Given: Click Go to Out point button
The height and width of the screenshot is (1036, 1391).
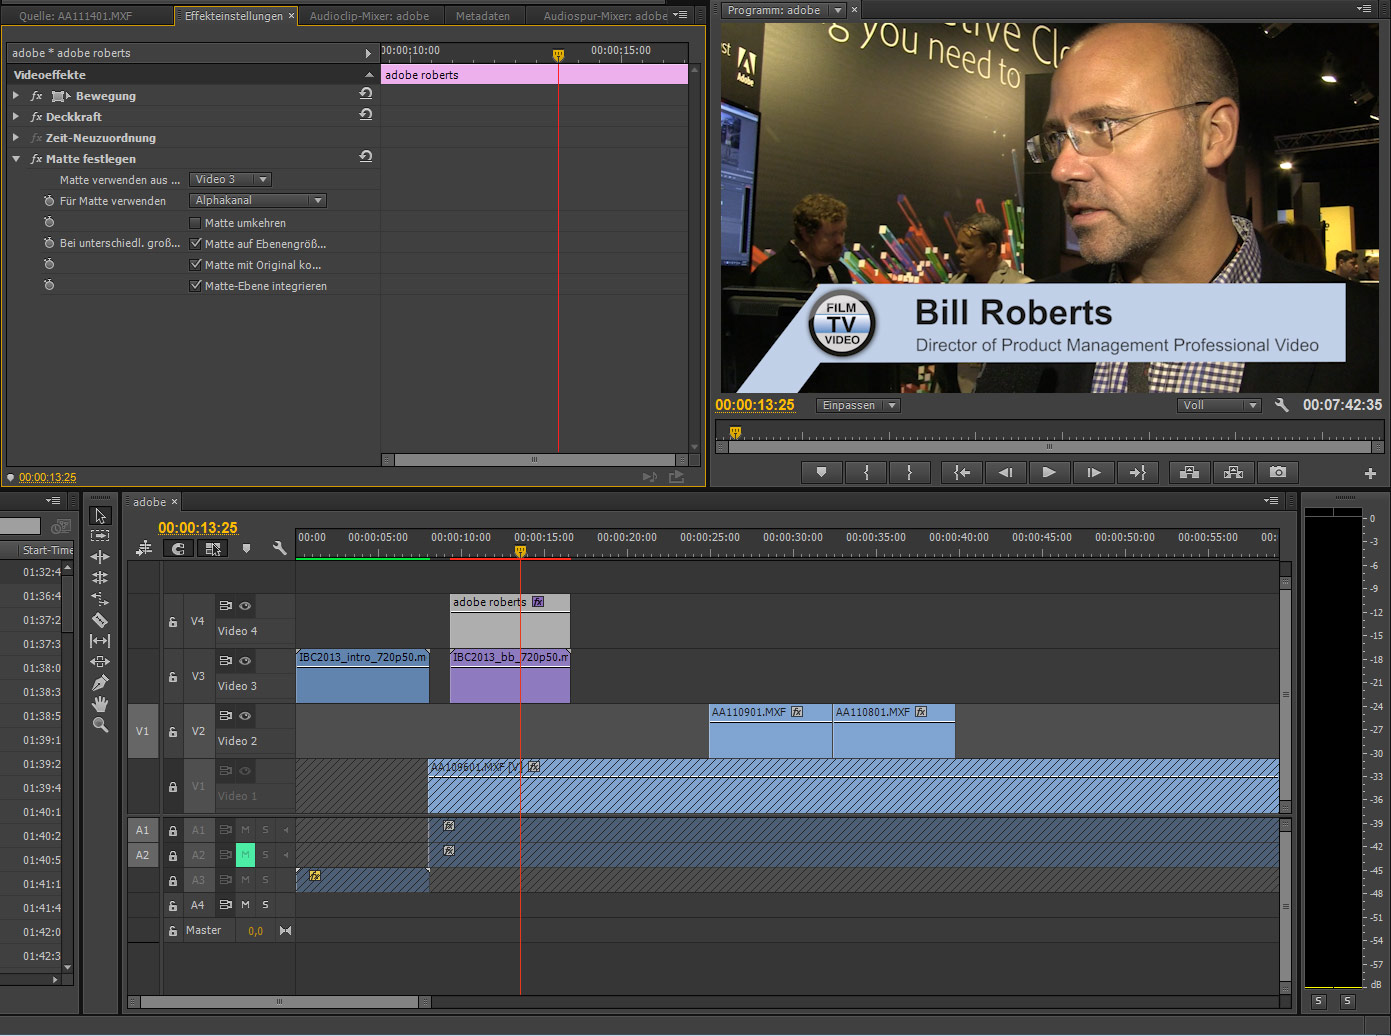Looking at the screenshot, I should tap(1137, 472).
